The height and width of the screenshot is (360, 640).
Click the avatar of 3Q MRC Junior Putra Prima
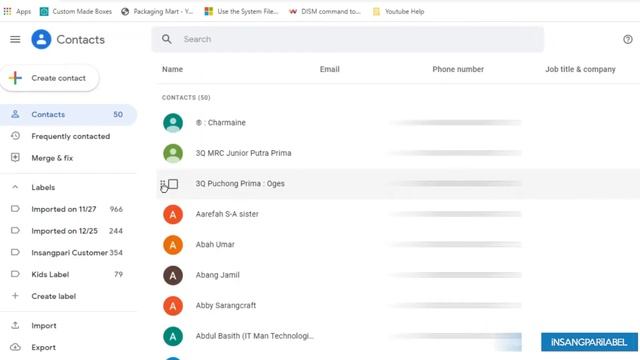pos(173,153)
